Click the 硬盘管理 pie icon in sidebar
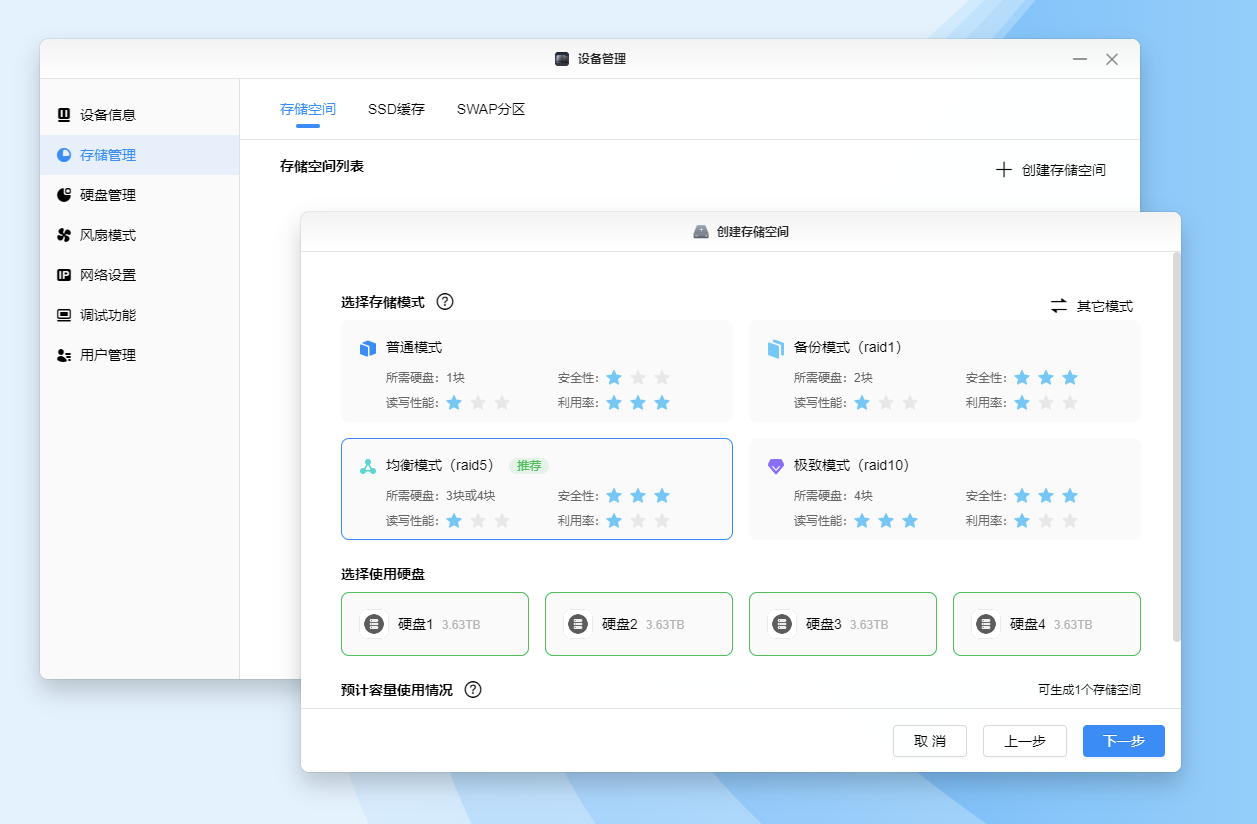This screenshot has width=1257, height=824. (x=64, y=195)
